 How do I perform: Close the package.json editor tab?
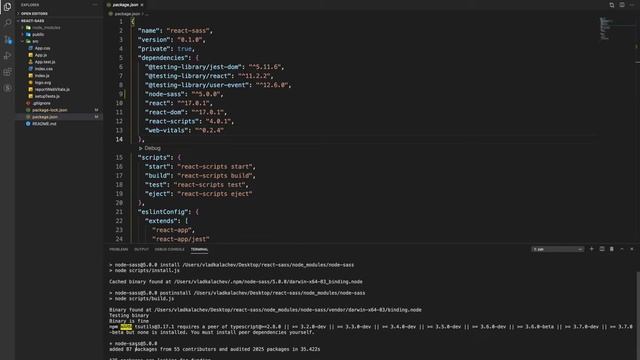[142, 5]
